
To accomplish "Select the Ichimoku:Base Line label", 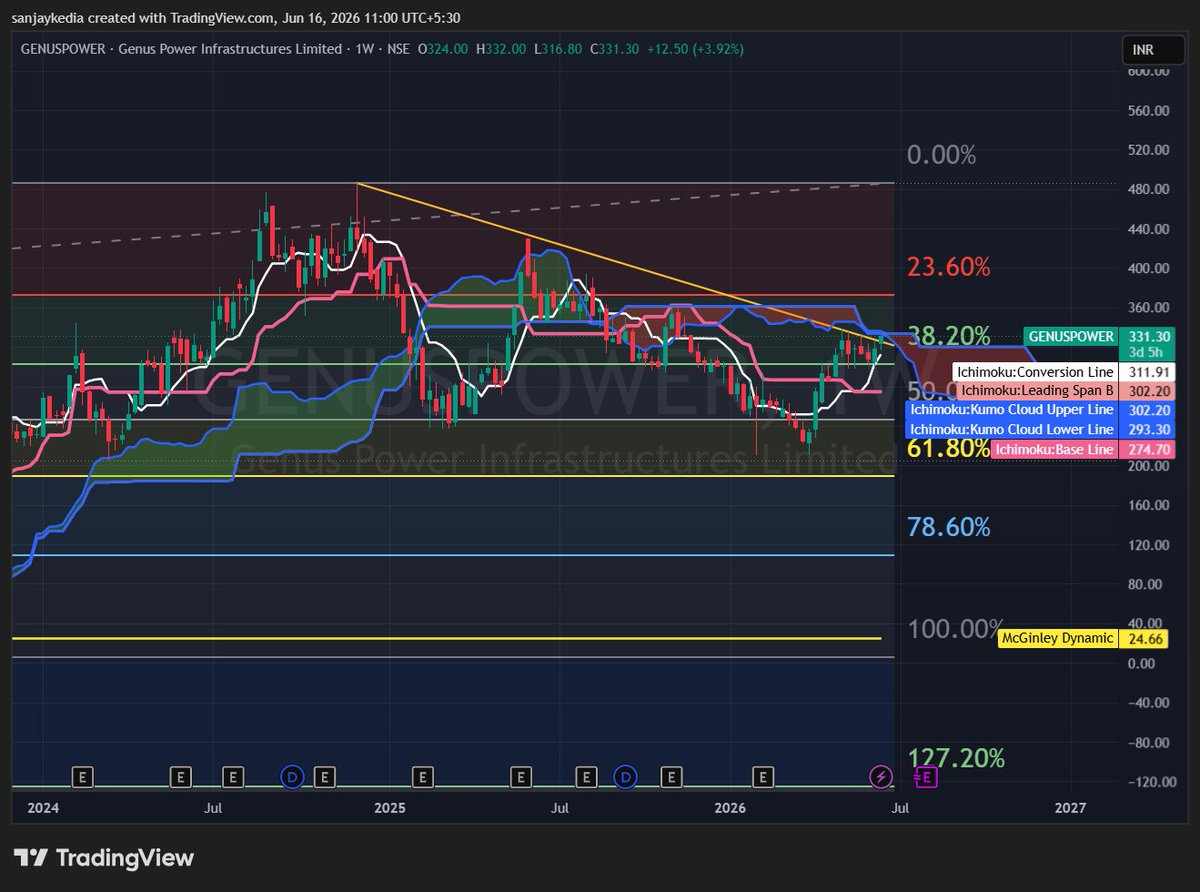I will [x=1054, y=450].
